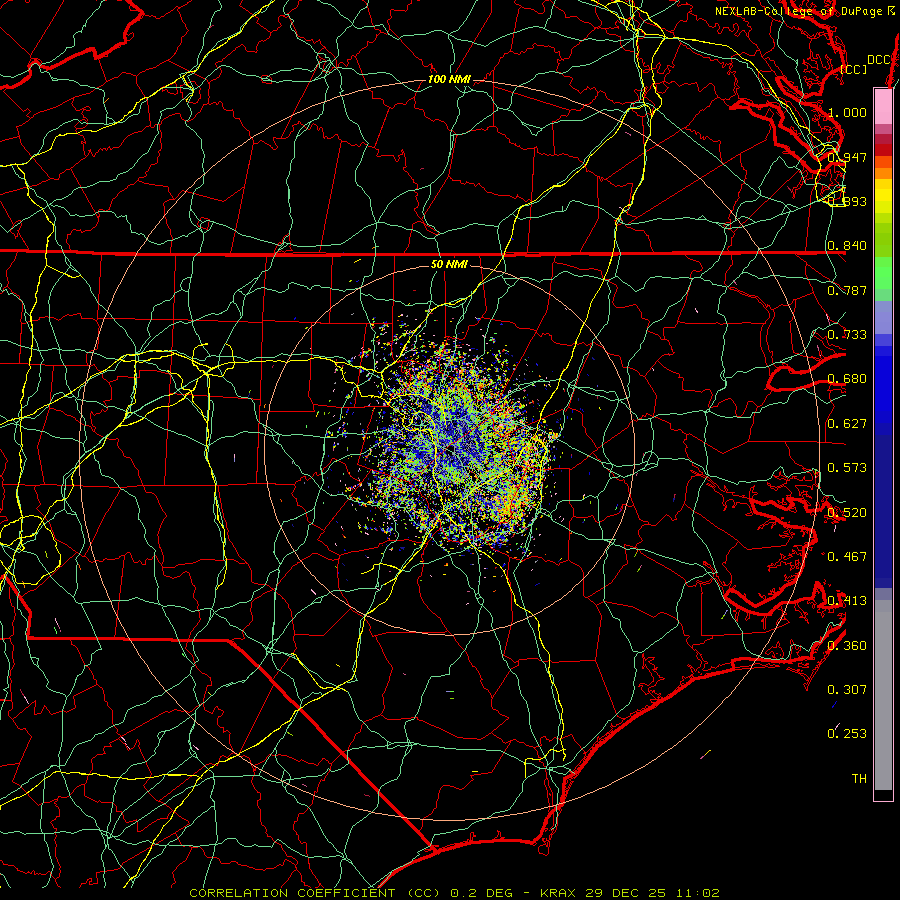900x900 pixels.
Task: Click the Correlation Coefficient KRAX footer caption
Action: coord(454,893)
